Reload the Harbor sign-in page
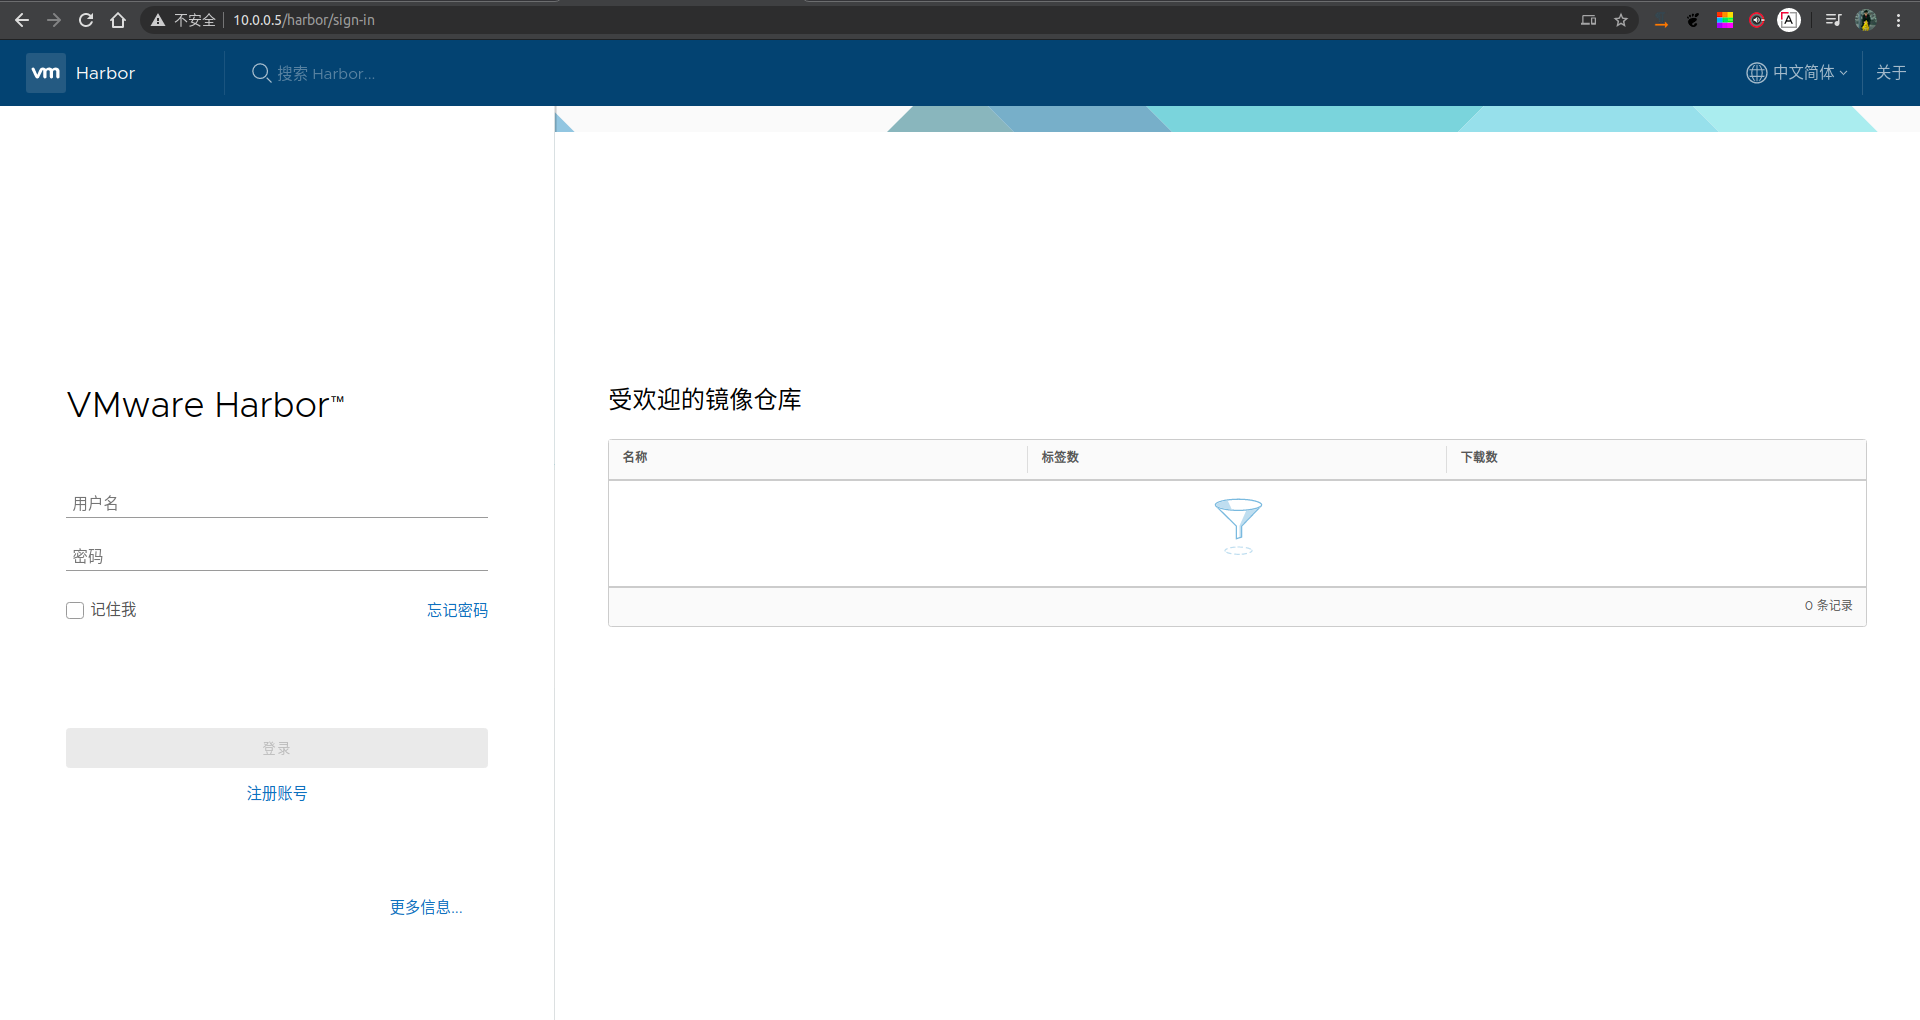Viewport: 1920px width, 1020px height. 86,20
